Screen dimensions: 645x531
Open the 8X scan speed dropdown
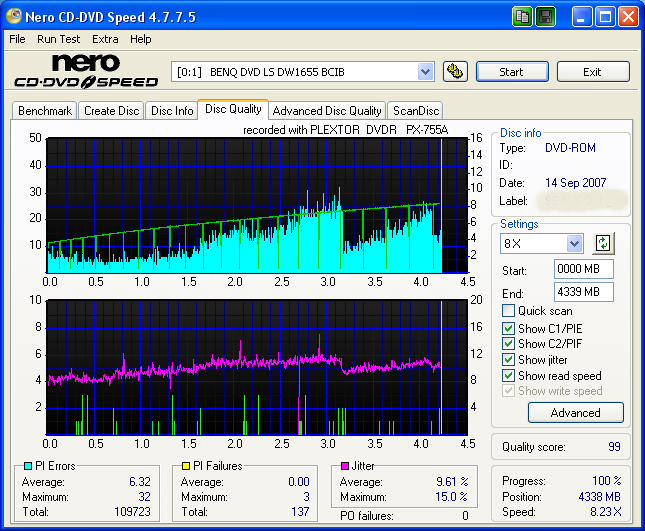[x=574, y=243]
